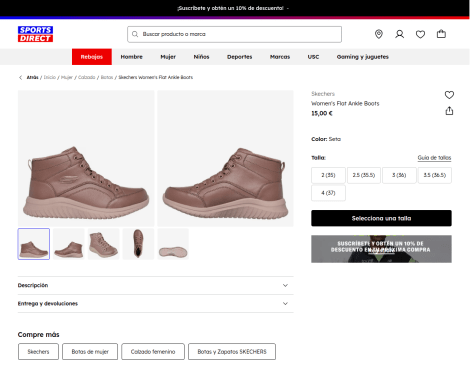Image resolution: width=475 pixels, height=380 pixels.
Task: Click the Skechers brand name link
Action: click(x=323, y=94)
